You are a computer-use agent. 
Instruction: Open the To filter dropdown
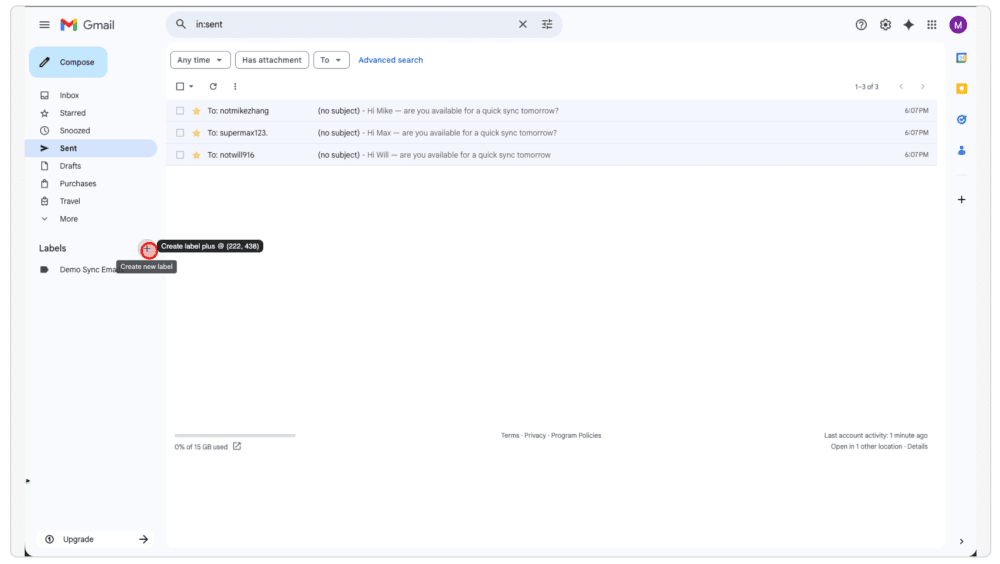point(331,60)
